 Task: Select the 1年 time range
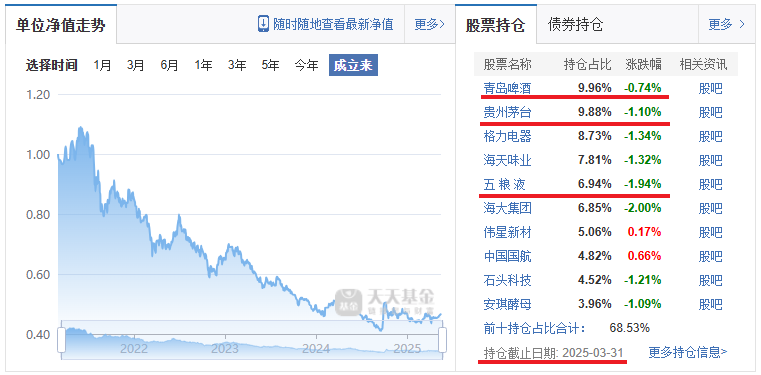click(x=203, y=65)
